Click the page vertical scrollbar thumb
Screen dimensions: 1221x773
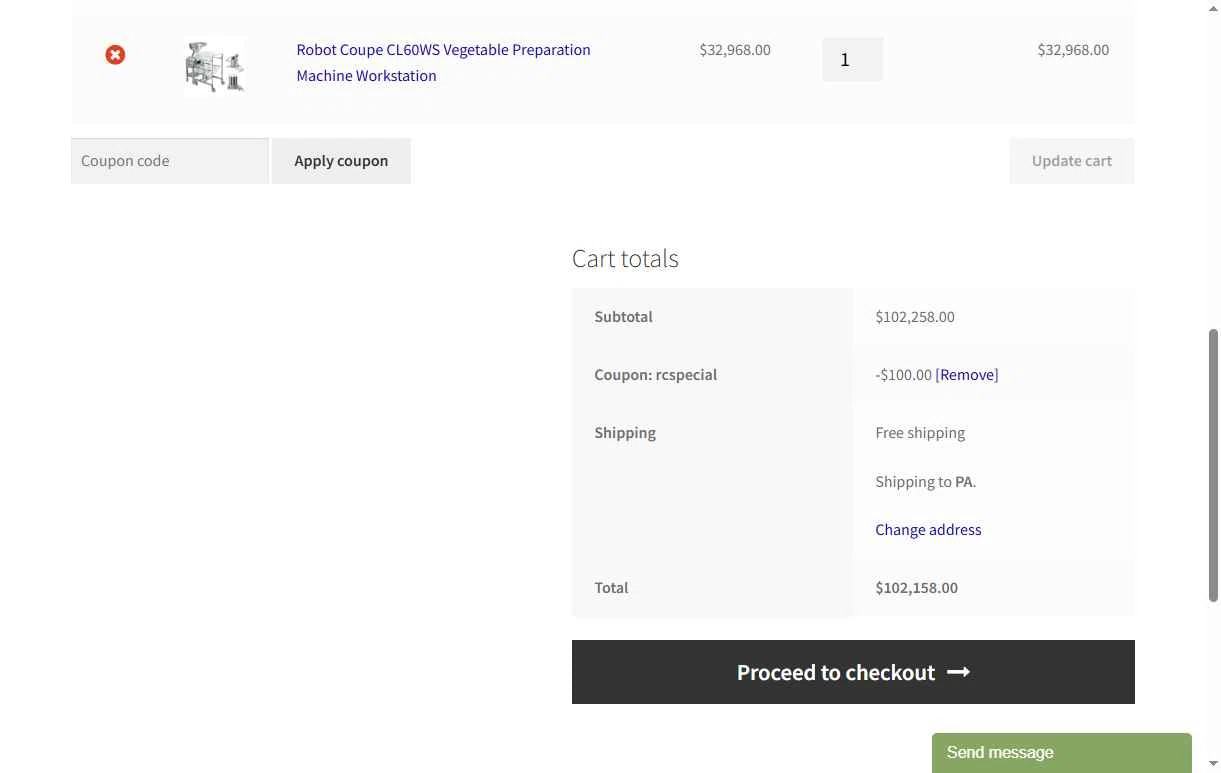(x=1214, y=465)
